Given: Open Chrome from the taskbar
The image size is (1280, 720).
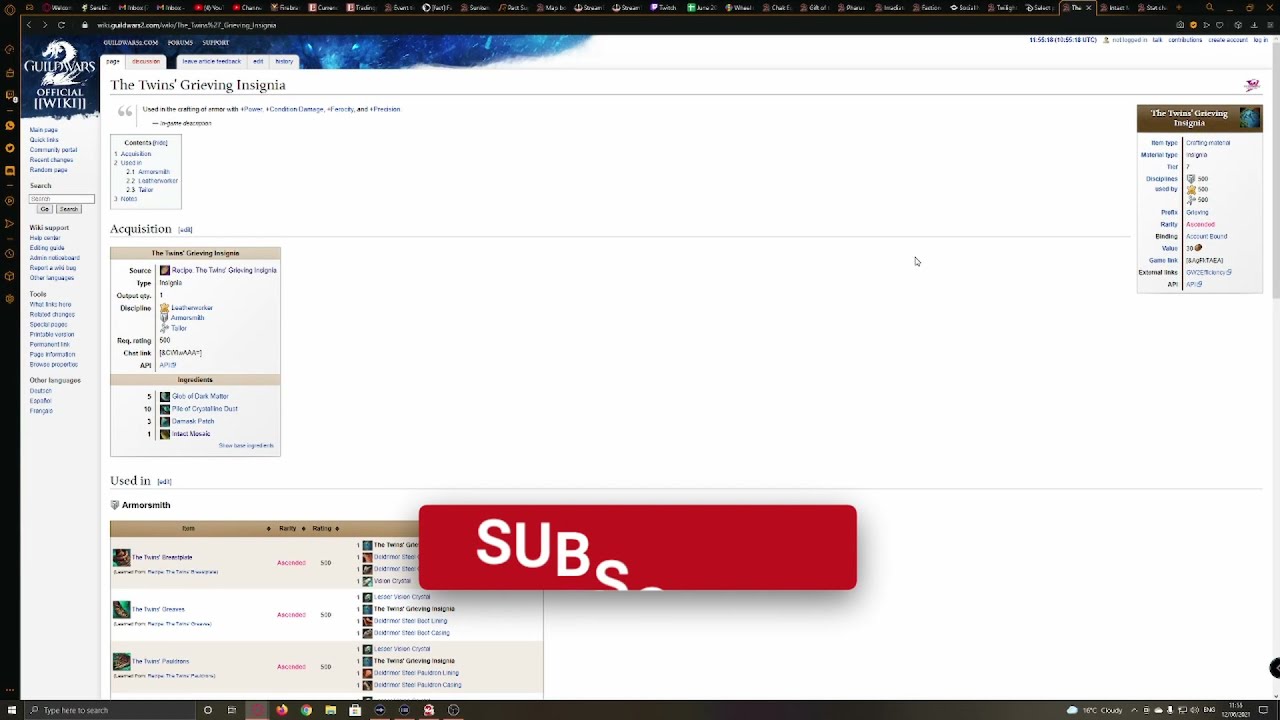Looking at the screenshot, I should click(x=306, y=710).
